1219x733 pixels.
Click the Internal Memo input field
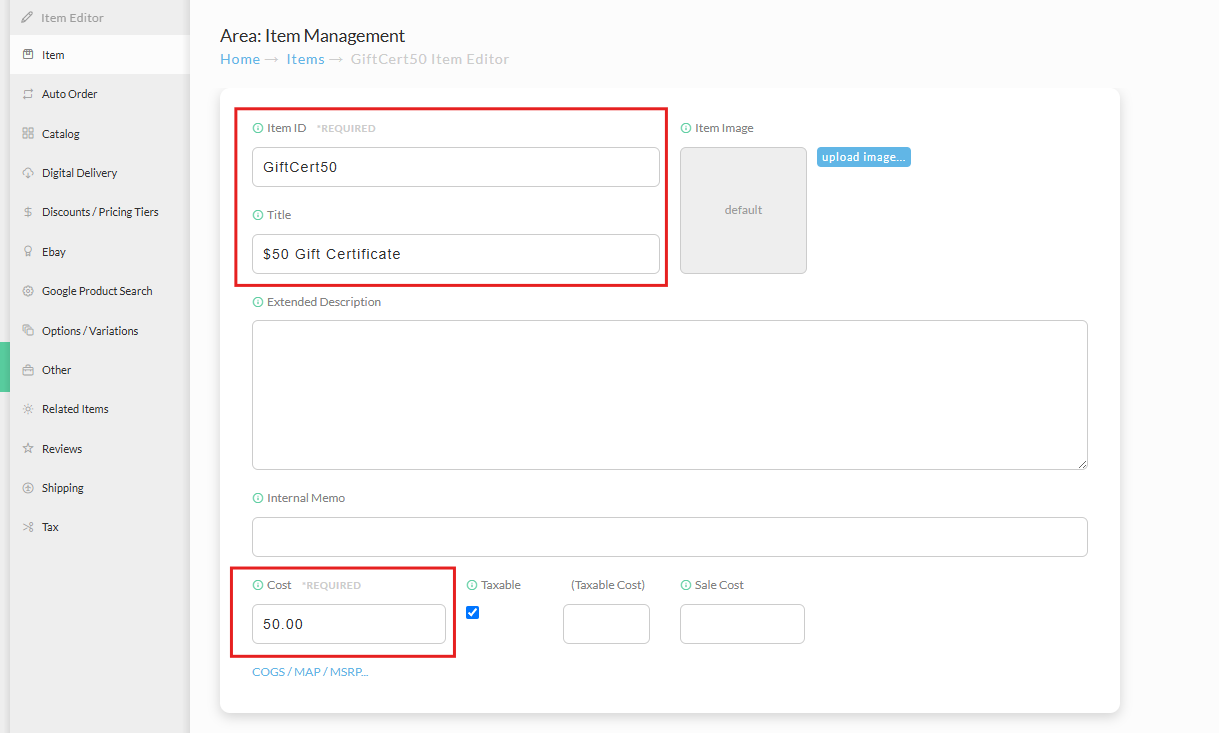(670, 537)
